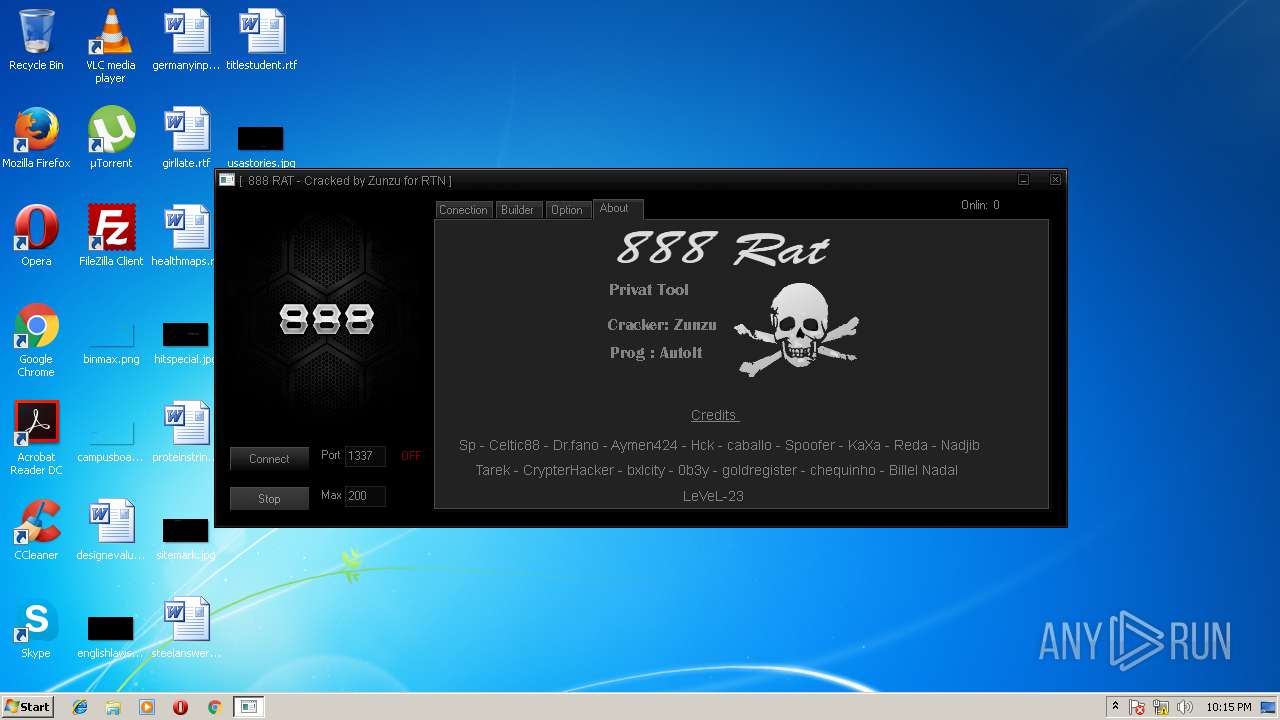Open Internet Explorer from taskbar
The width and height of the screenshot is (1280, 720).
80,707
